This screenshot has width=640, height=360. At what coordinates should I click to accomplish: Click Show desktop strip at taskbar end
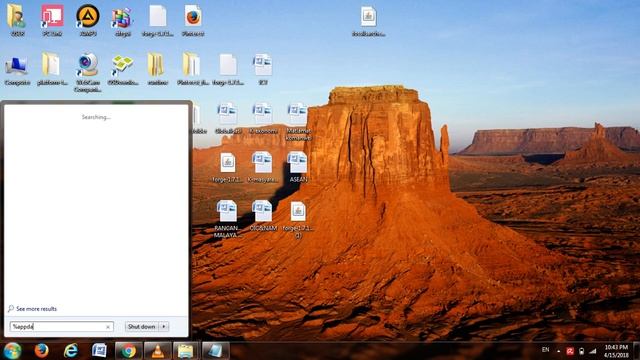[637, 351]
